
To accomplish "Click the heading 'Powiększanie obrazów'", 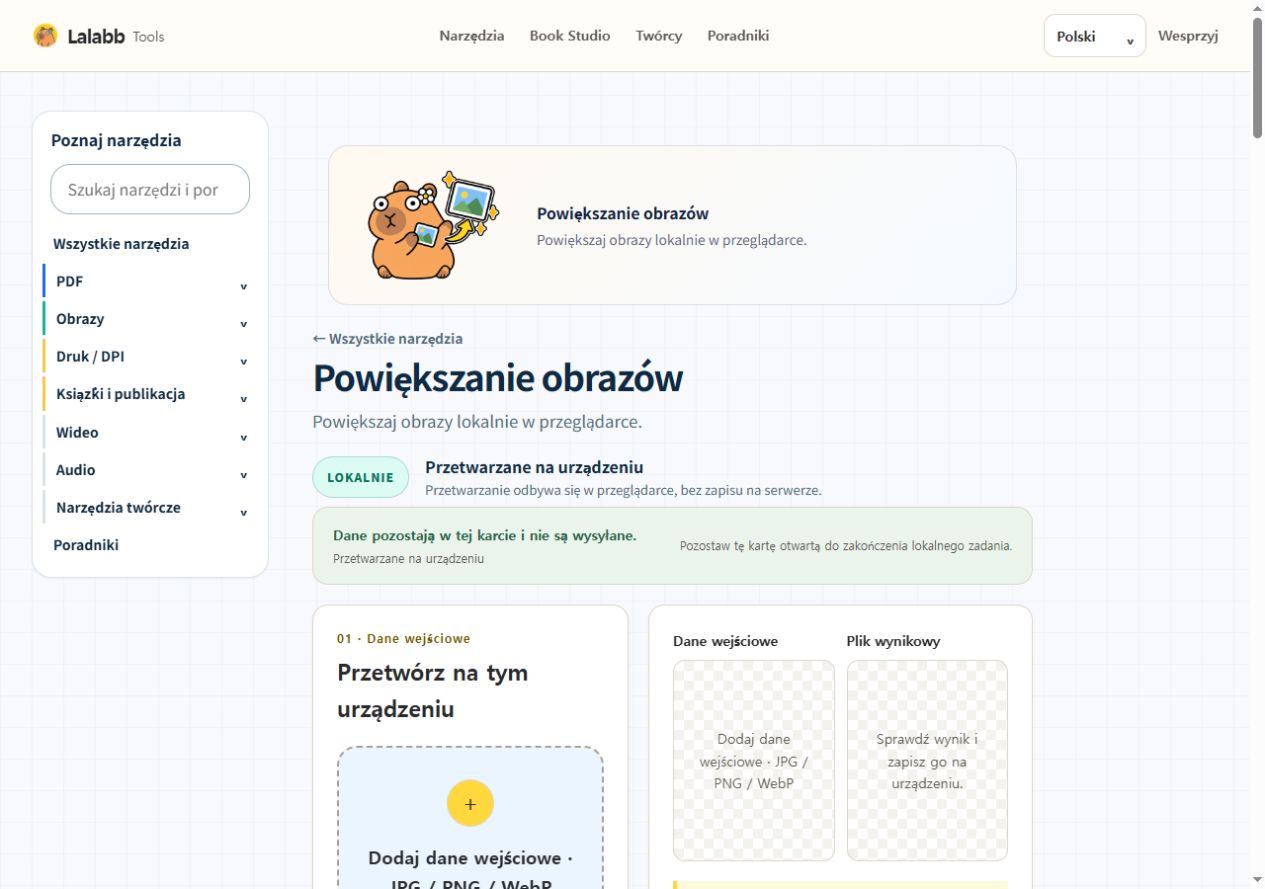I will 498,379.
